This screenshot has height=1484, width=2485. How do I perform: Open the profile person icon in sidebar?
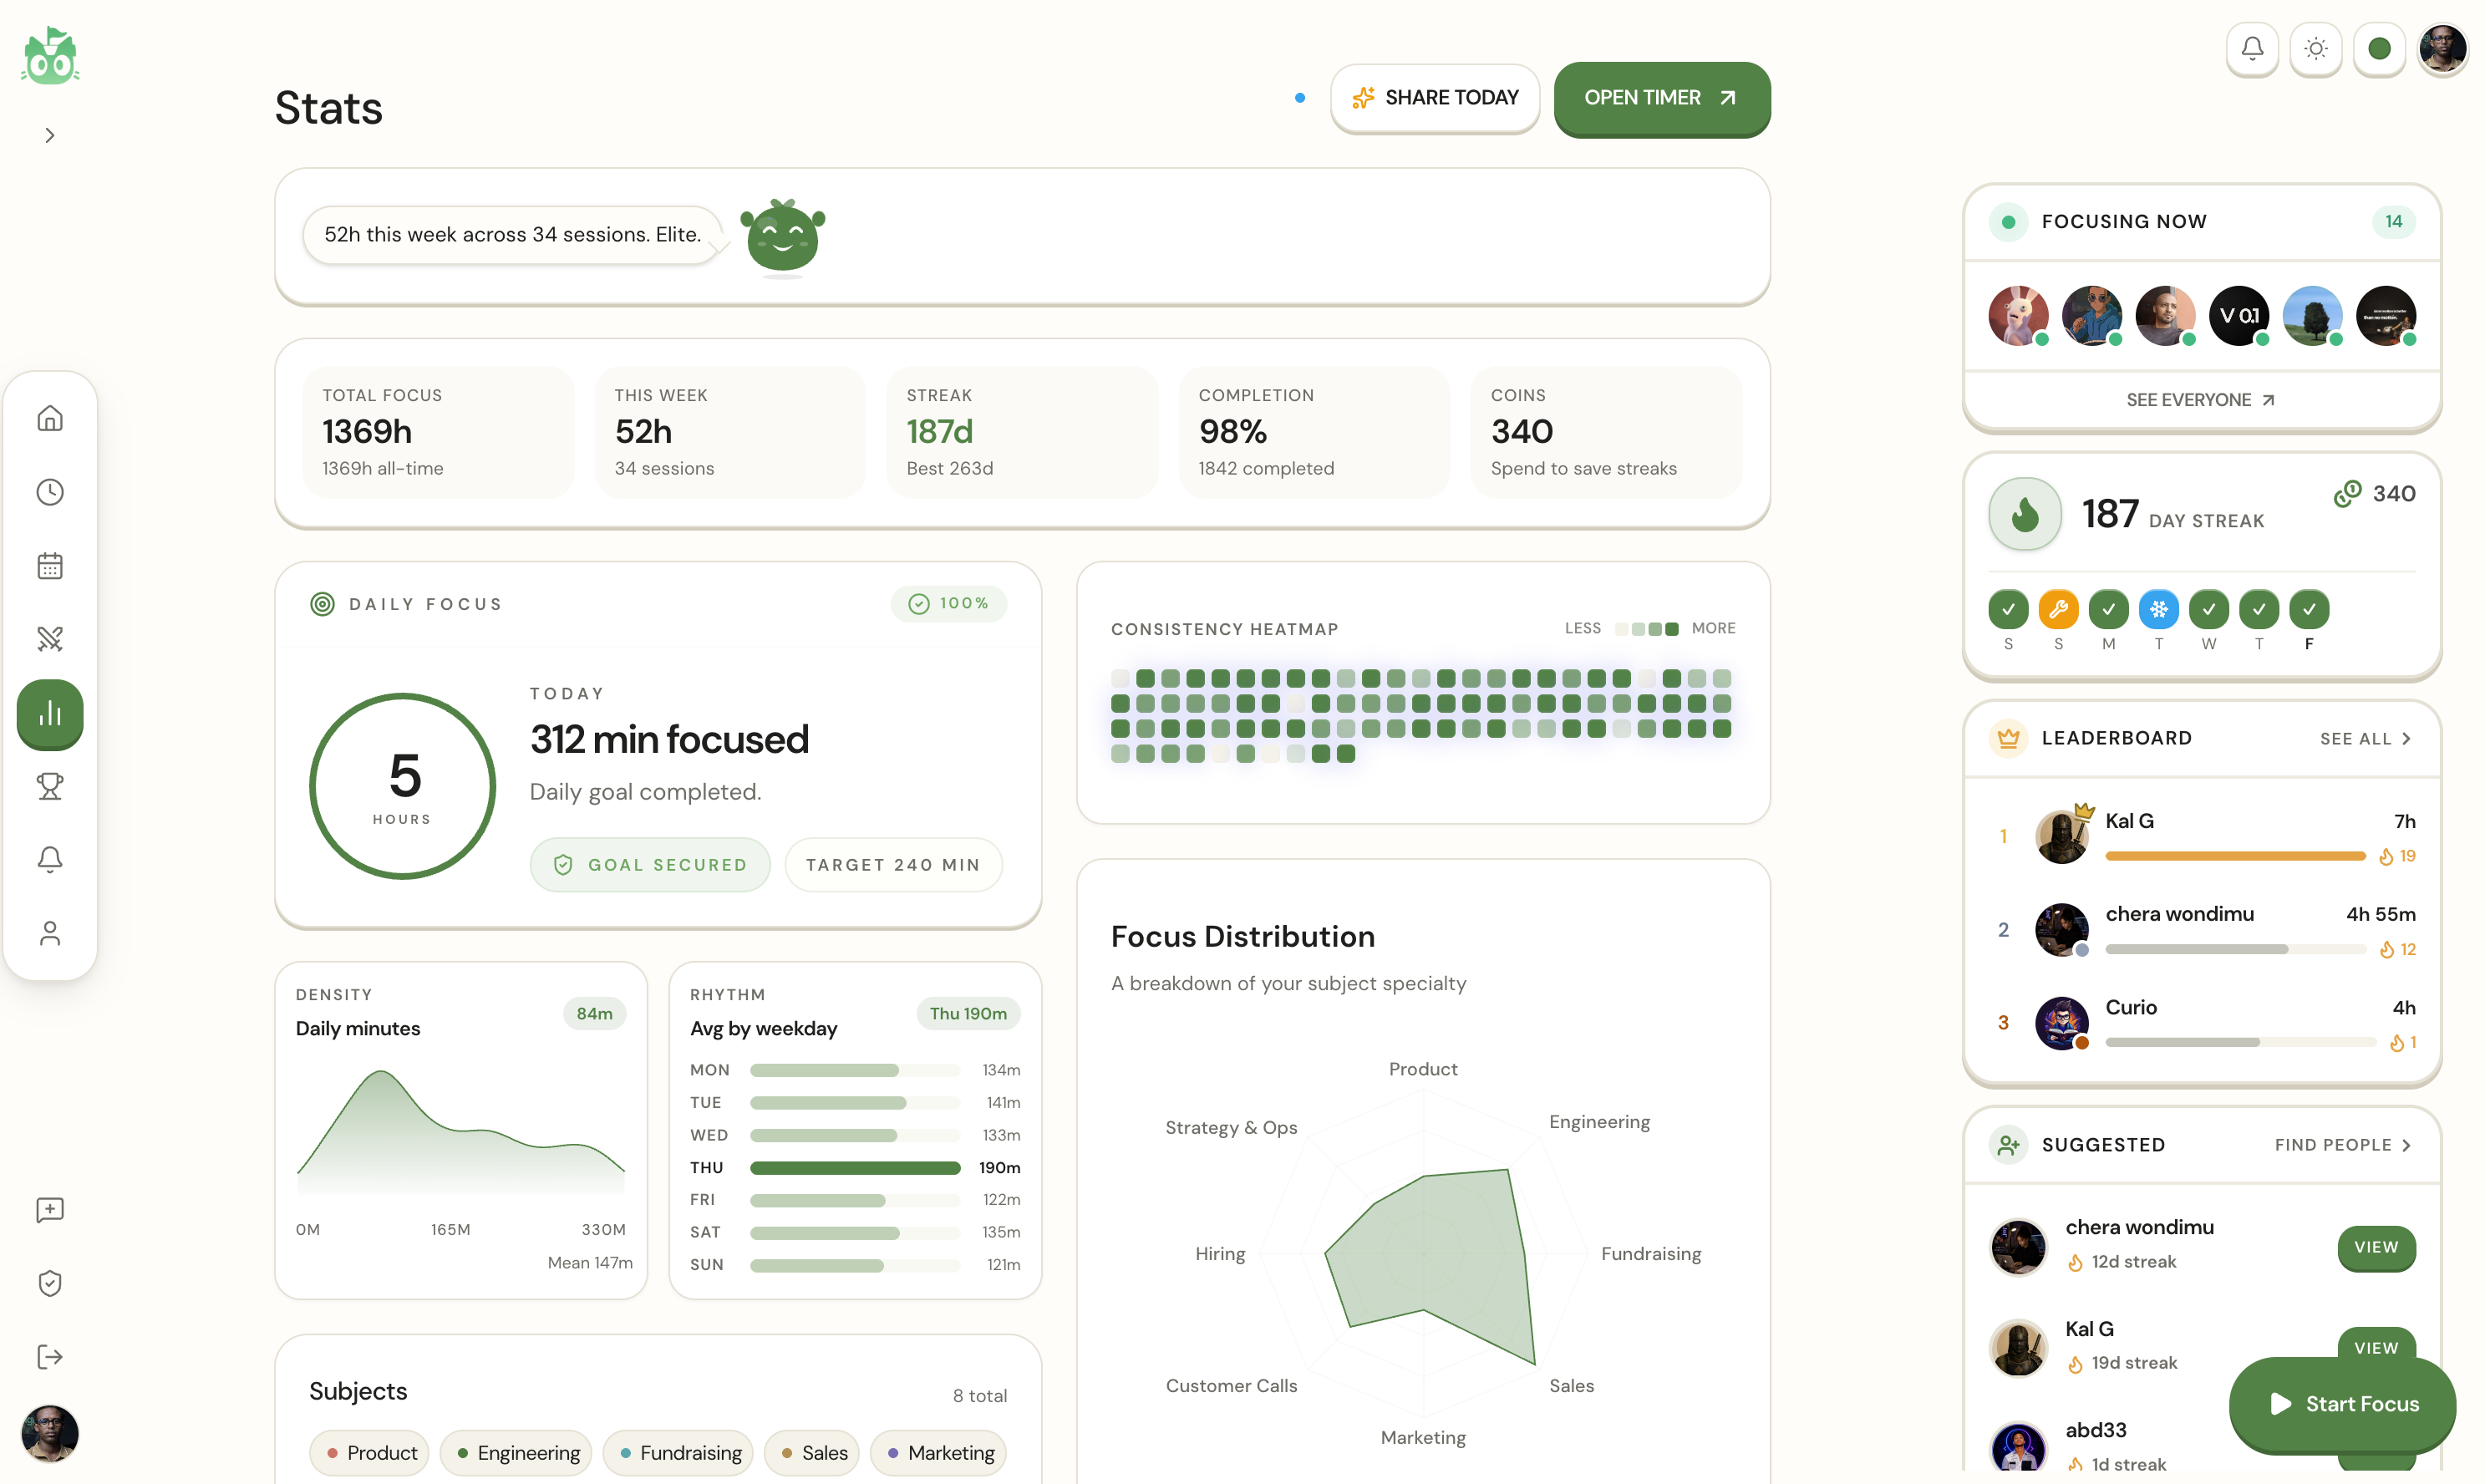50,933
